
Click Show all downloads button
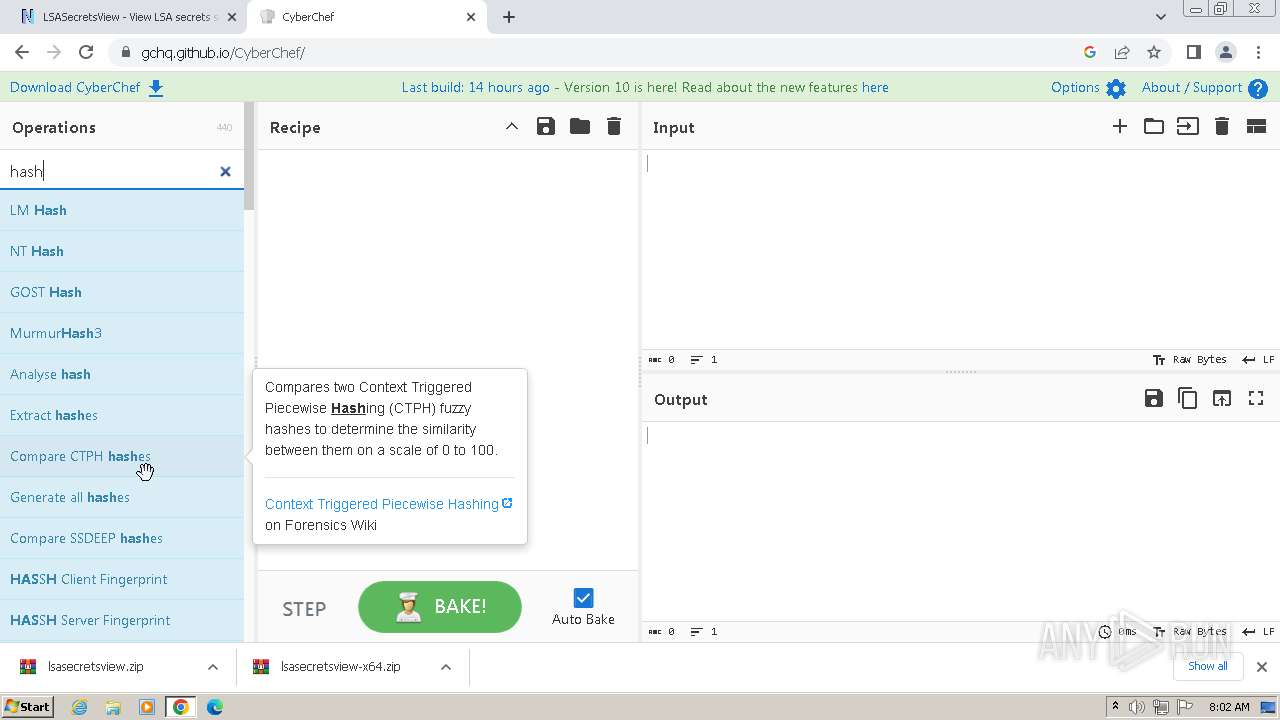(1207, 666)
